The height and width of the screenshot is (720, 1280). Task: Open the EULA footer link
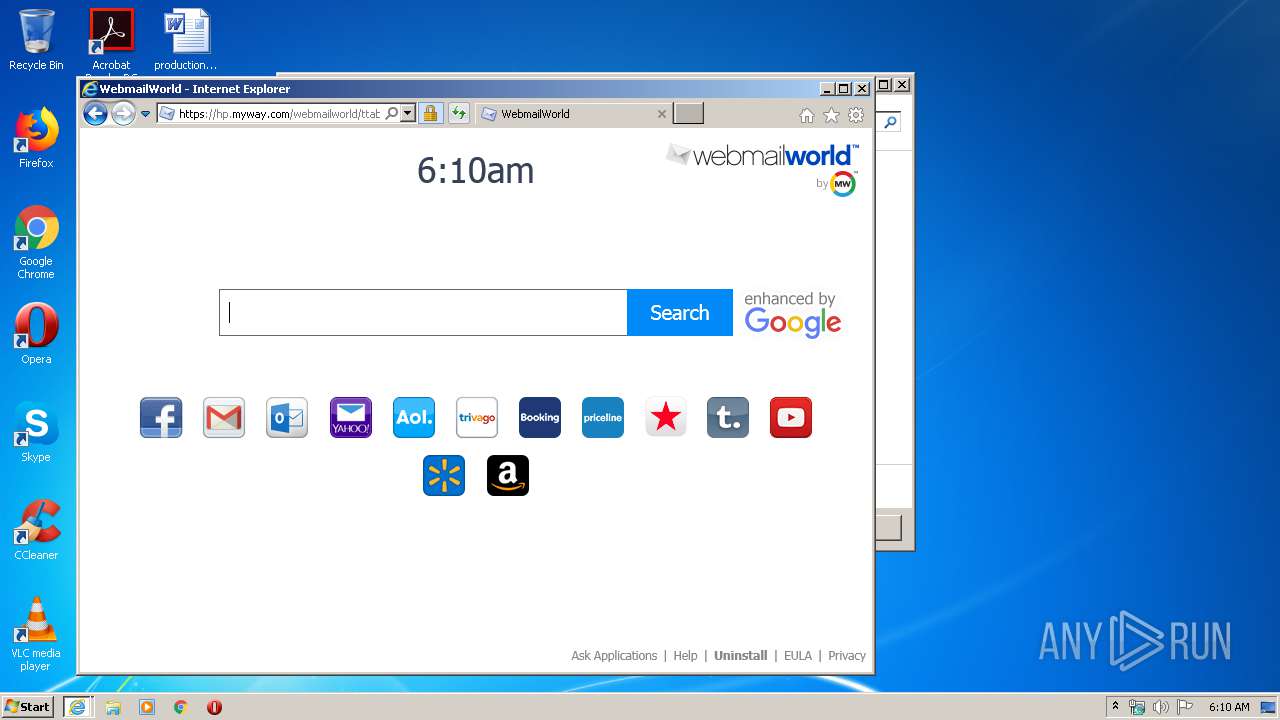pyautogui.click(x=798, y=656)
